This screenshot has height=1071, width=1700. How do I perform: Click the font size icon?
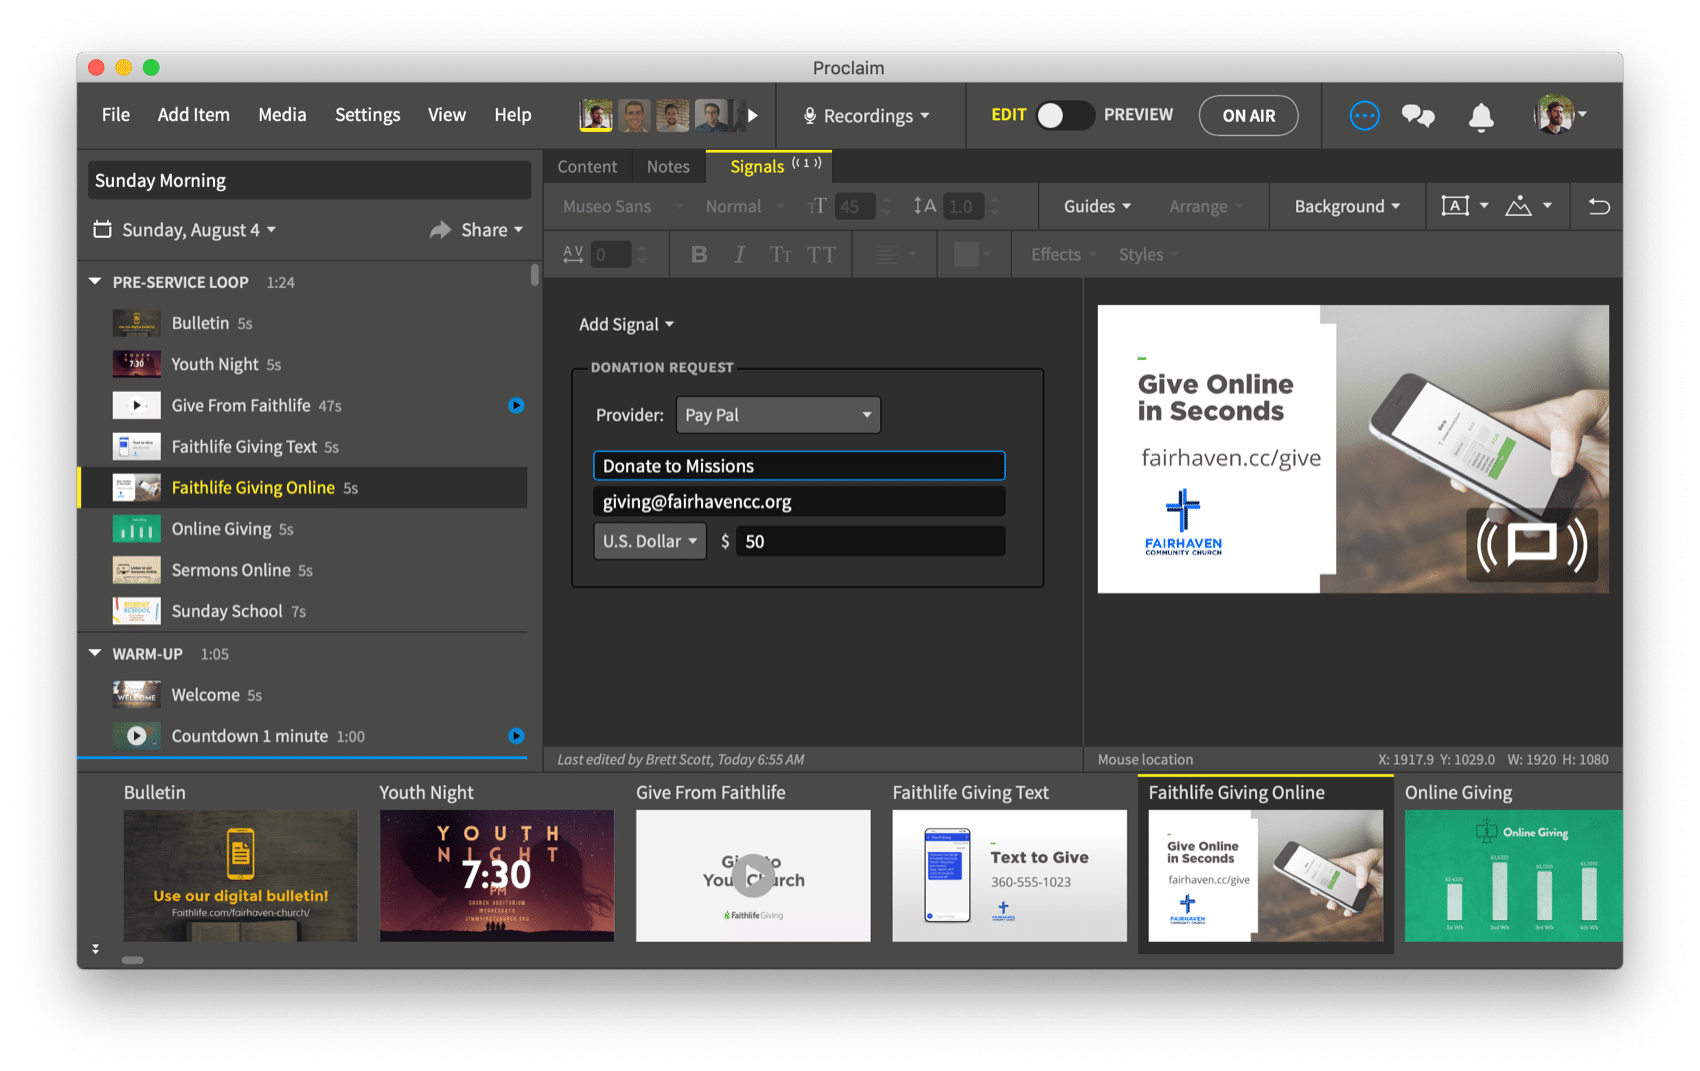pyautogui.click(x=817, y=206)
